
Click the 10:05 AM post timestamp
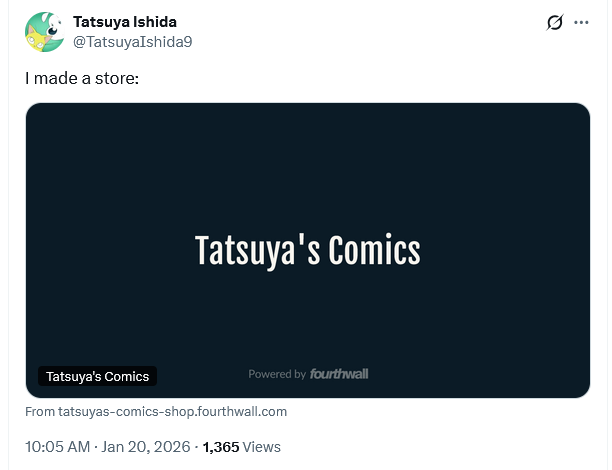[x=57, y=447]
